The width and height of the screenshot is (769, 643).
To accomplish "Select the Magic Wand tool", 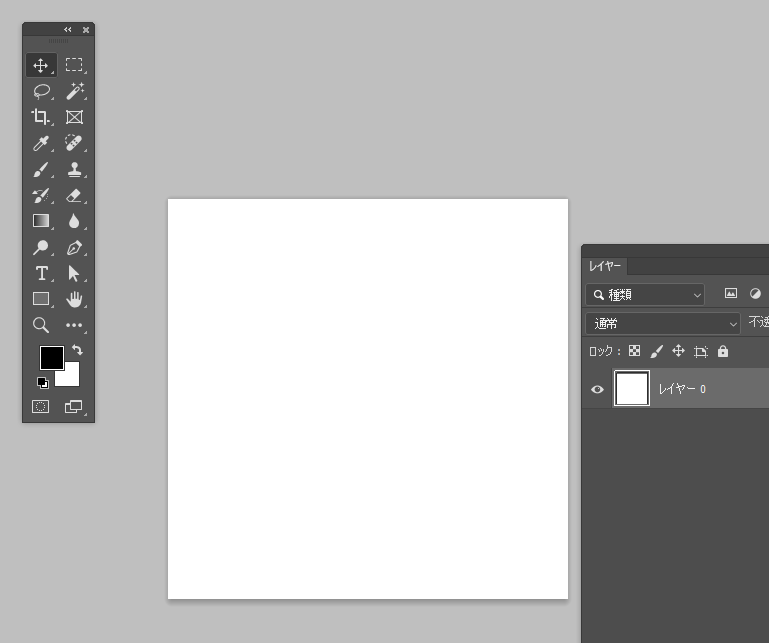I will tap(74, 91).
